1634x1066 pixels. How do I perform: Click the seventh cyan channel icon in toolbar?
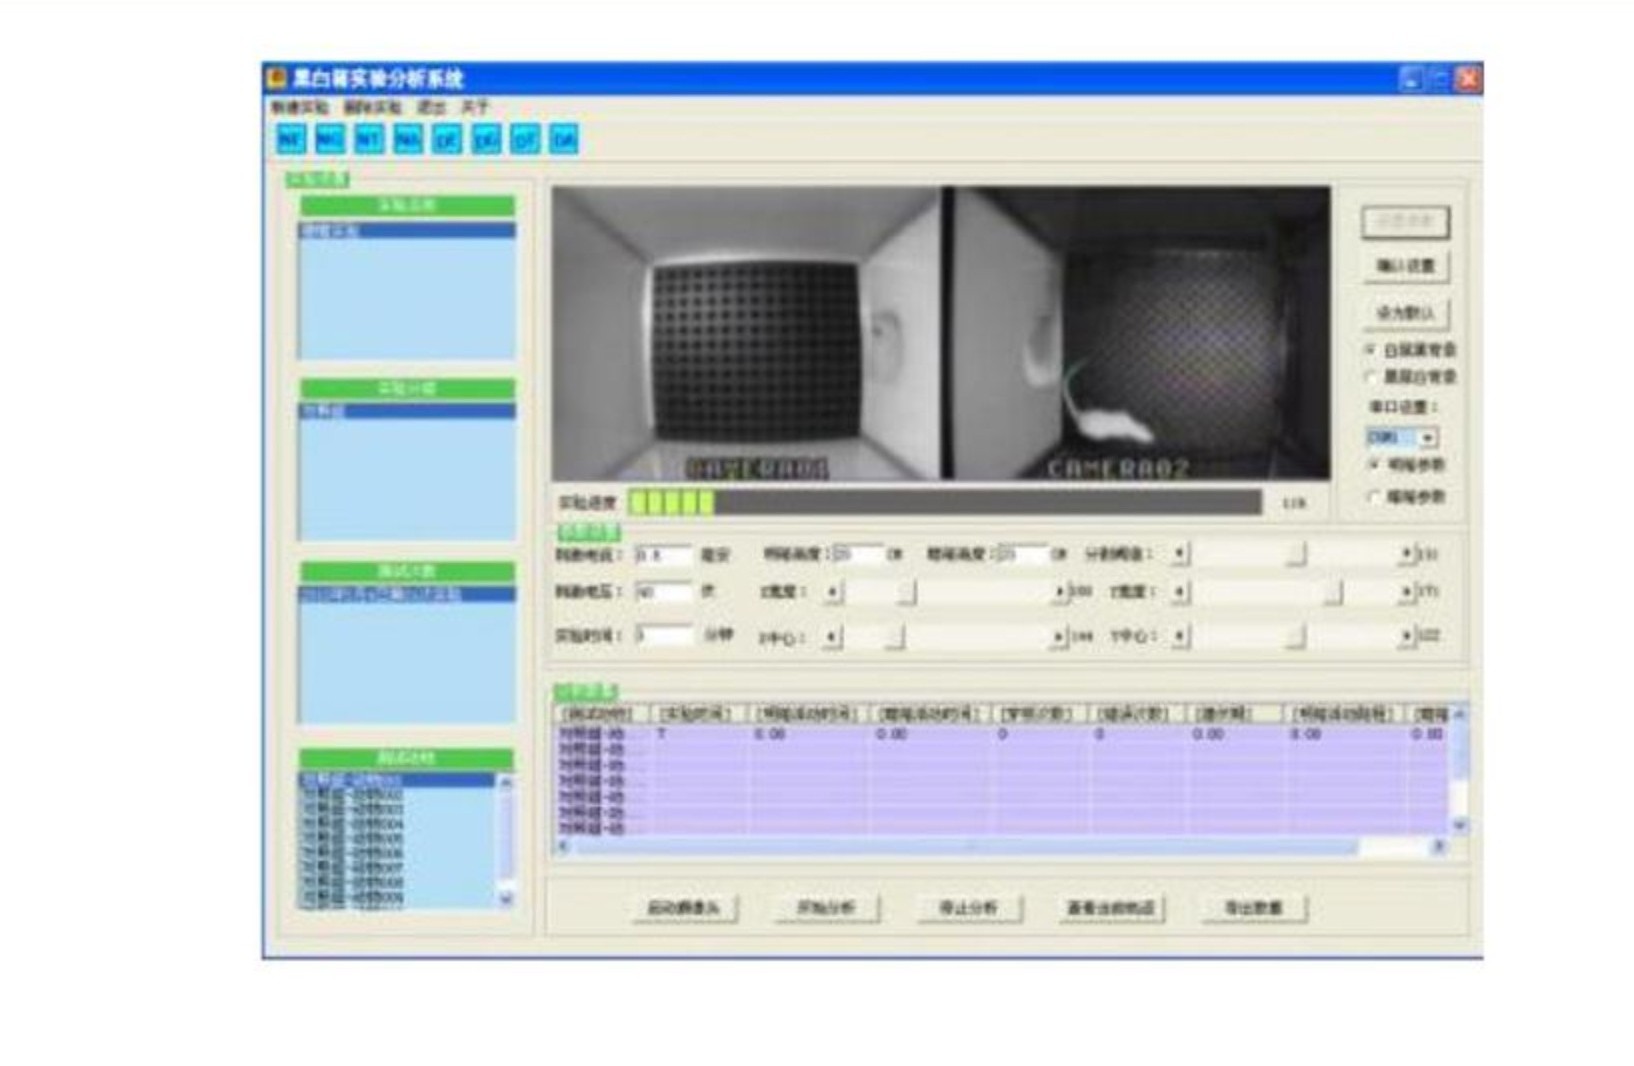point(525,139)
